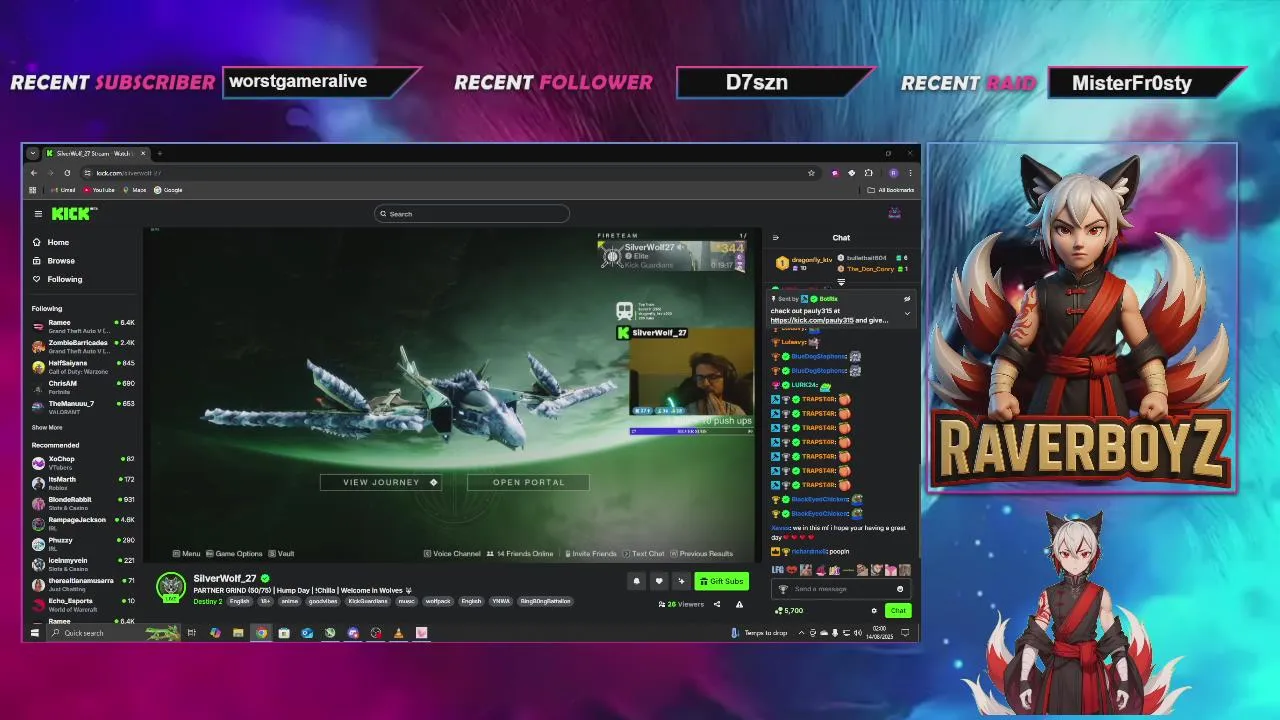Open the Kick sidebar hamburger menu
Viewport: 1280px width, 720px height.
[x=38, y=213]
